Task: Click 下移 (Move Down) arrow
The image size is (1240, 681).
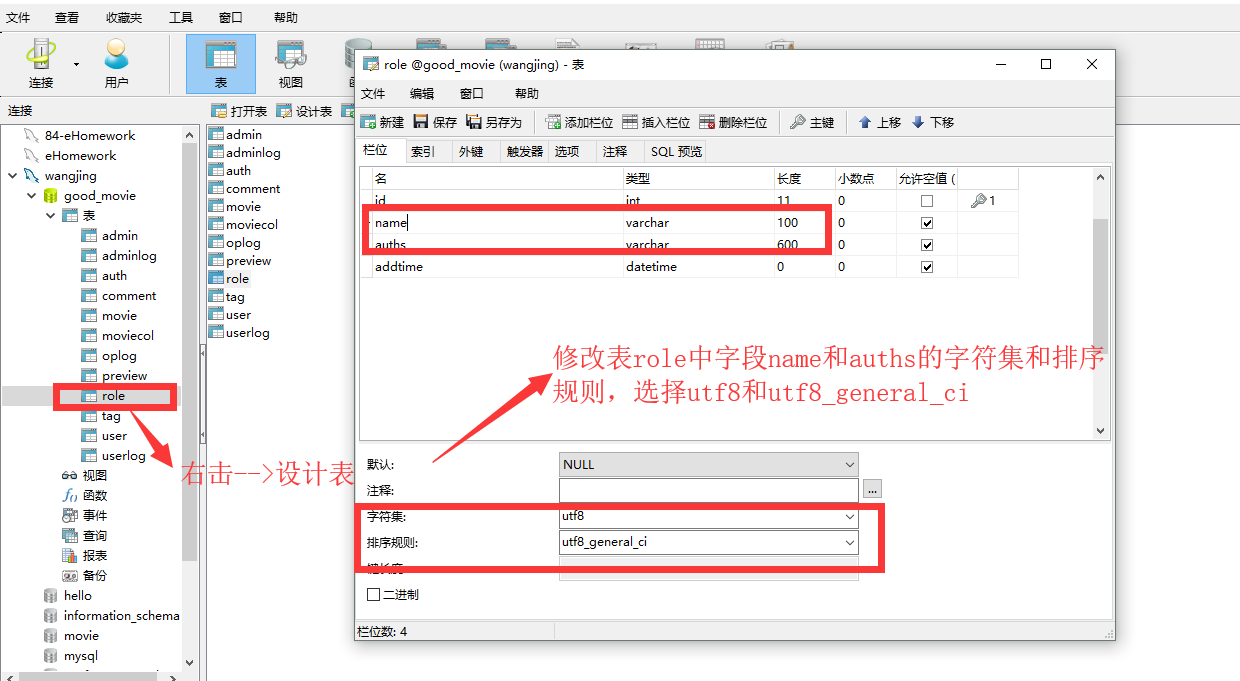Action: (933, 122)
